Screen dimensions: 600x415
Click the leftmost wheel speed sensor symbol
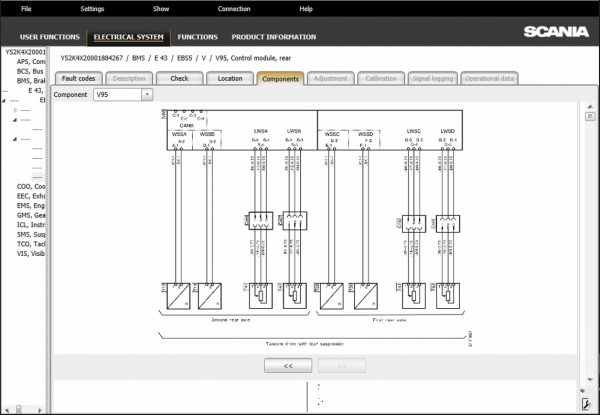[178, 296]
